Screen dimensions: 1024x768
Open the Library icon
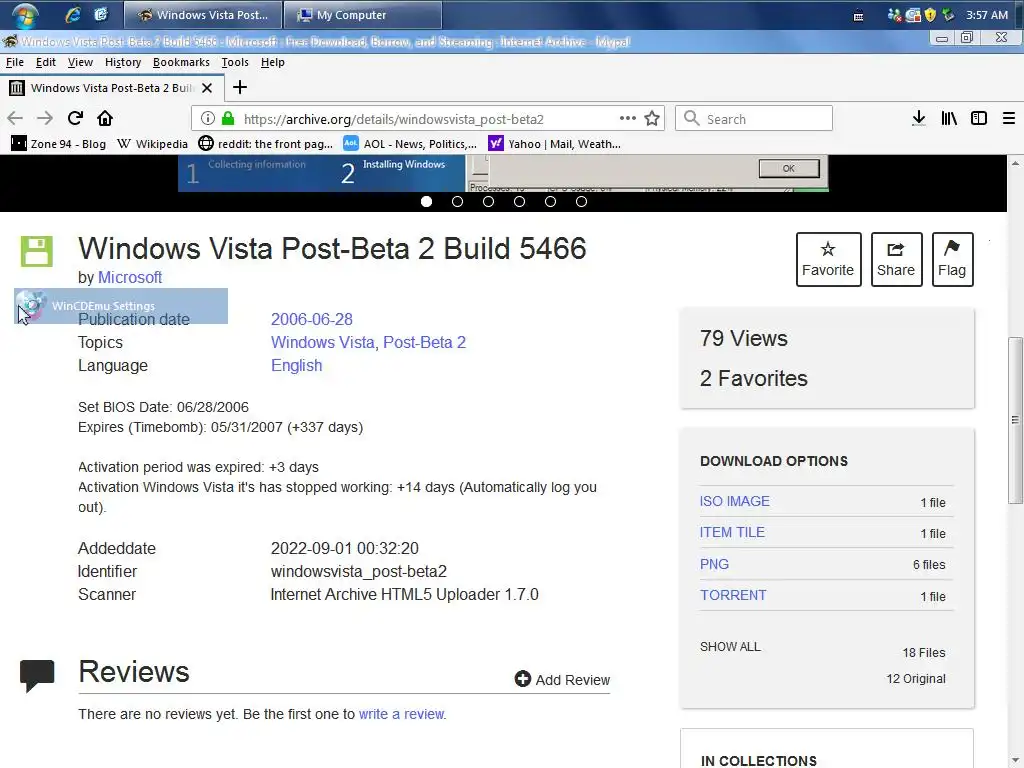point(949,118)
